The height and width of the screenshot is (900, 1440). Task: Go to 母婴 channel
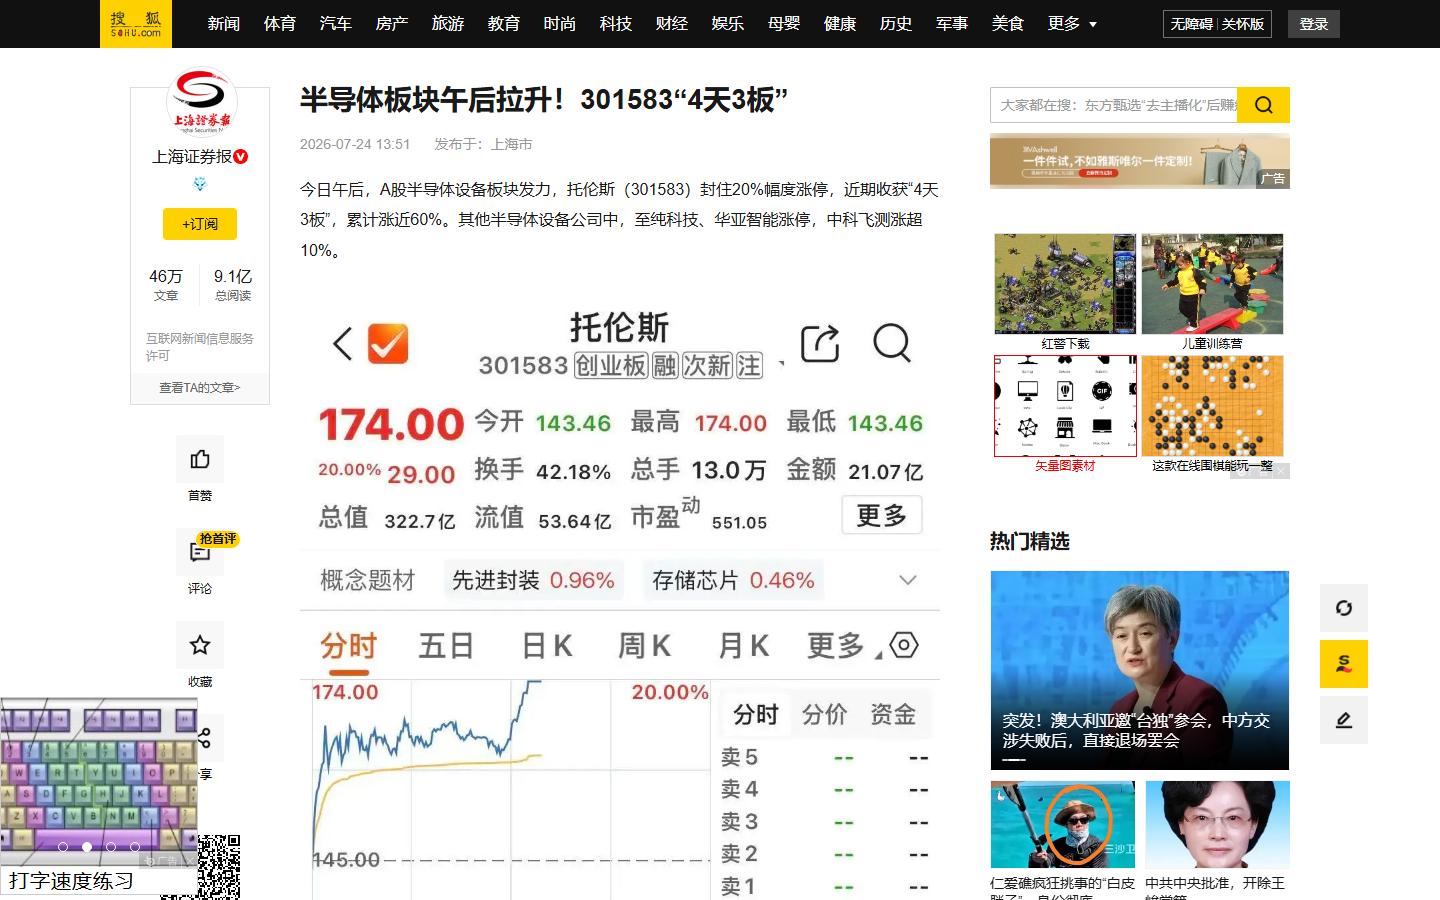784,24
